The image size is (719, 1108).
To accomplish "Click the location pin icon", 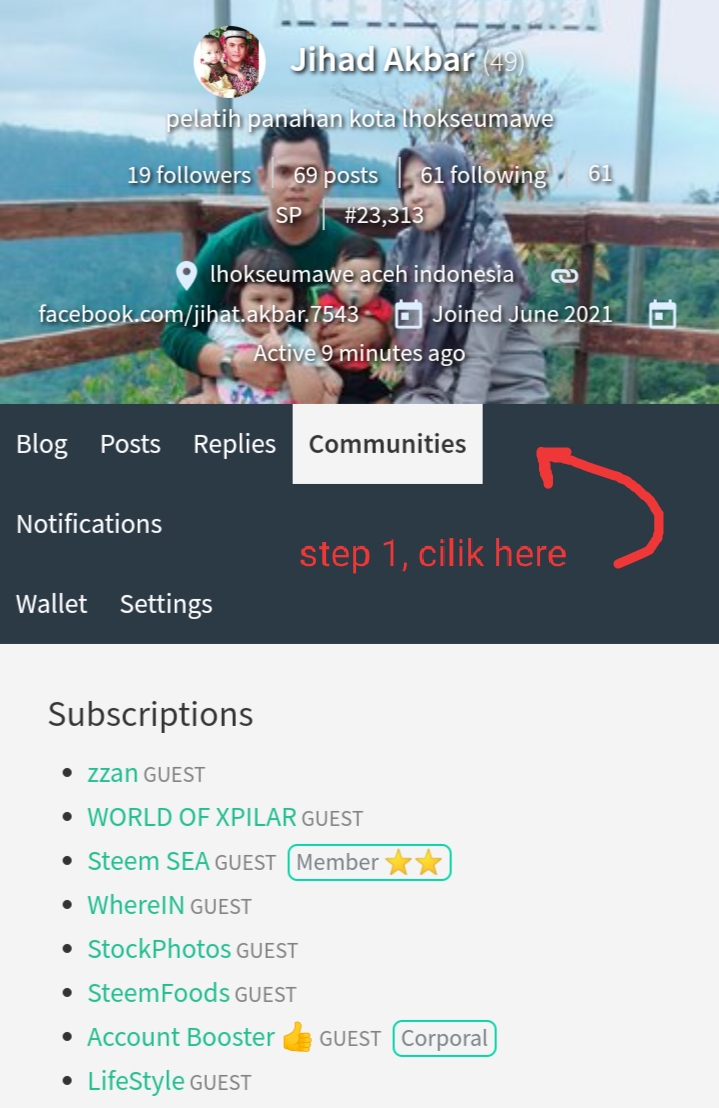I will [x=186, y=275].
